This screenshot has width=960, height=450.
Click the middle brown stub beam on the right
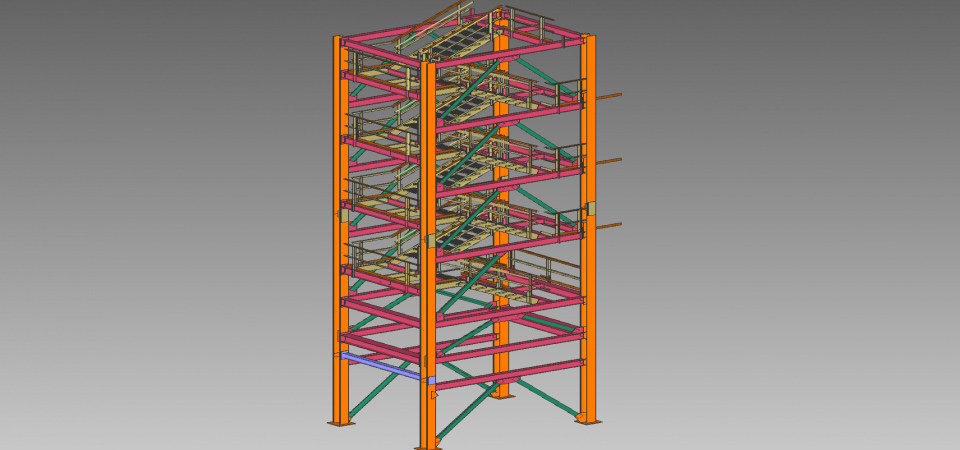(609, 160)
